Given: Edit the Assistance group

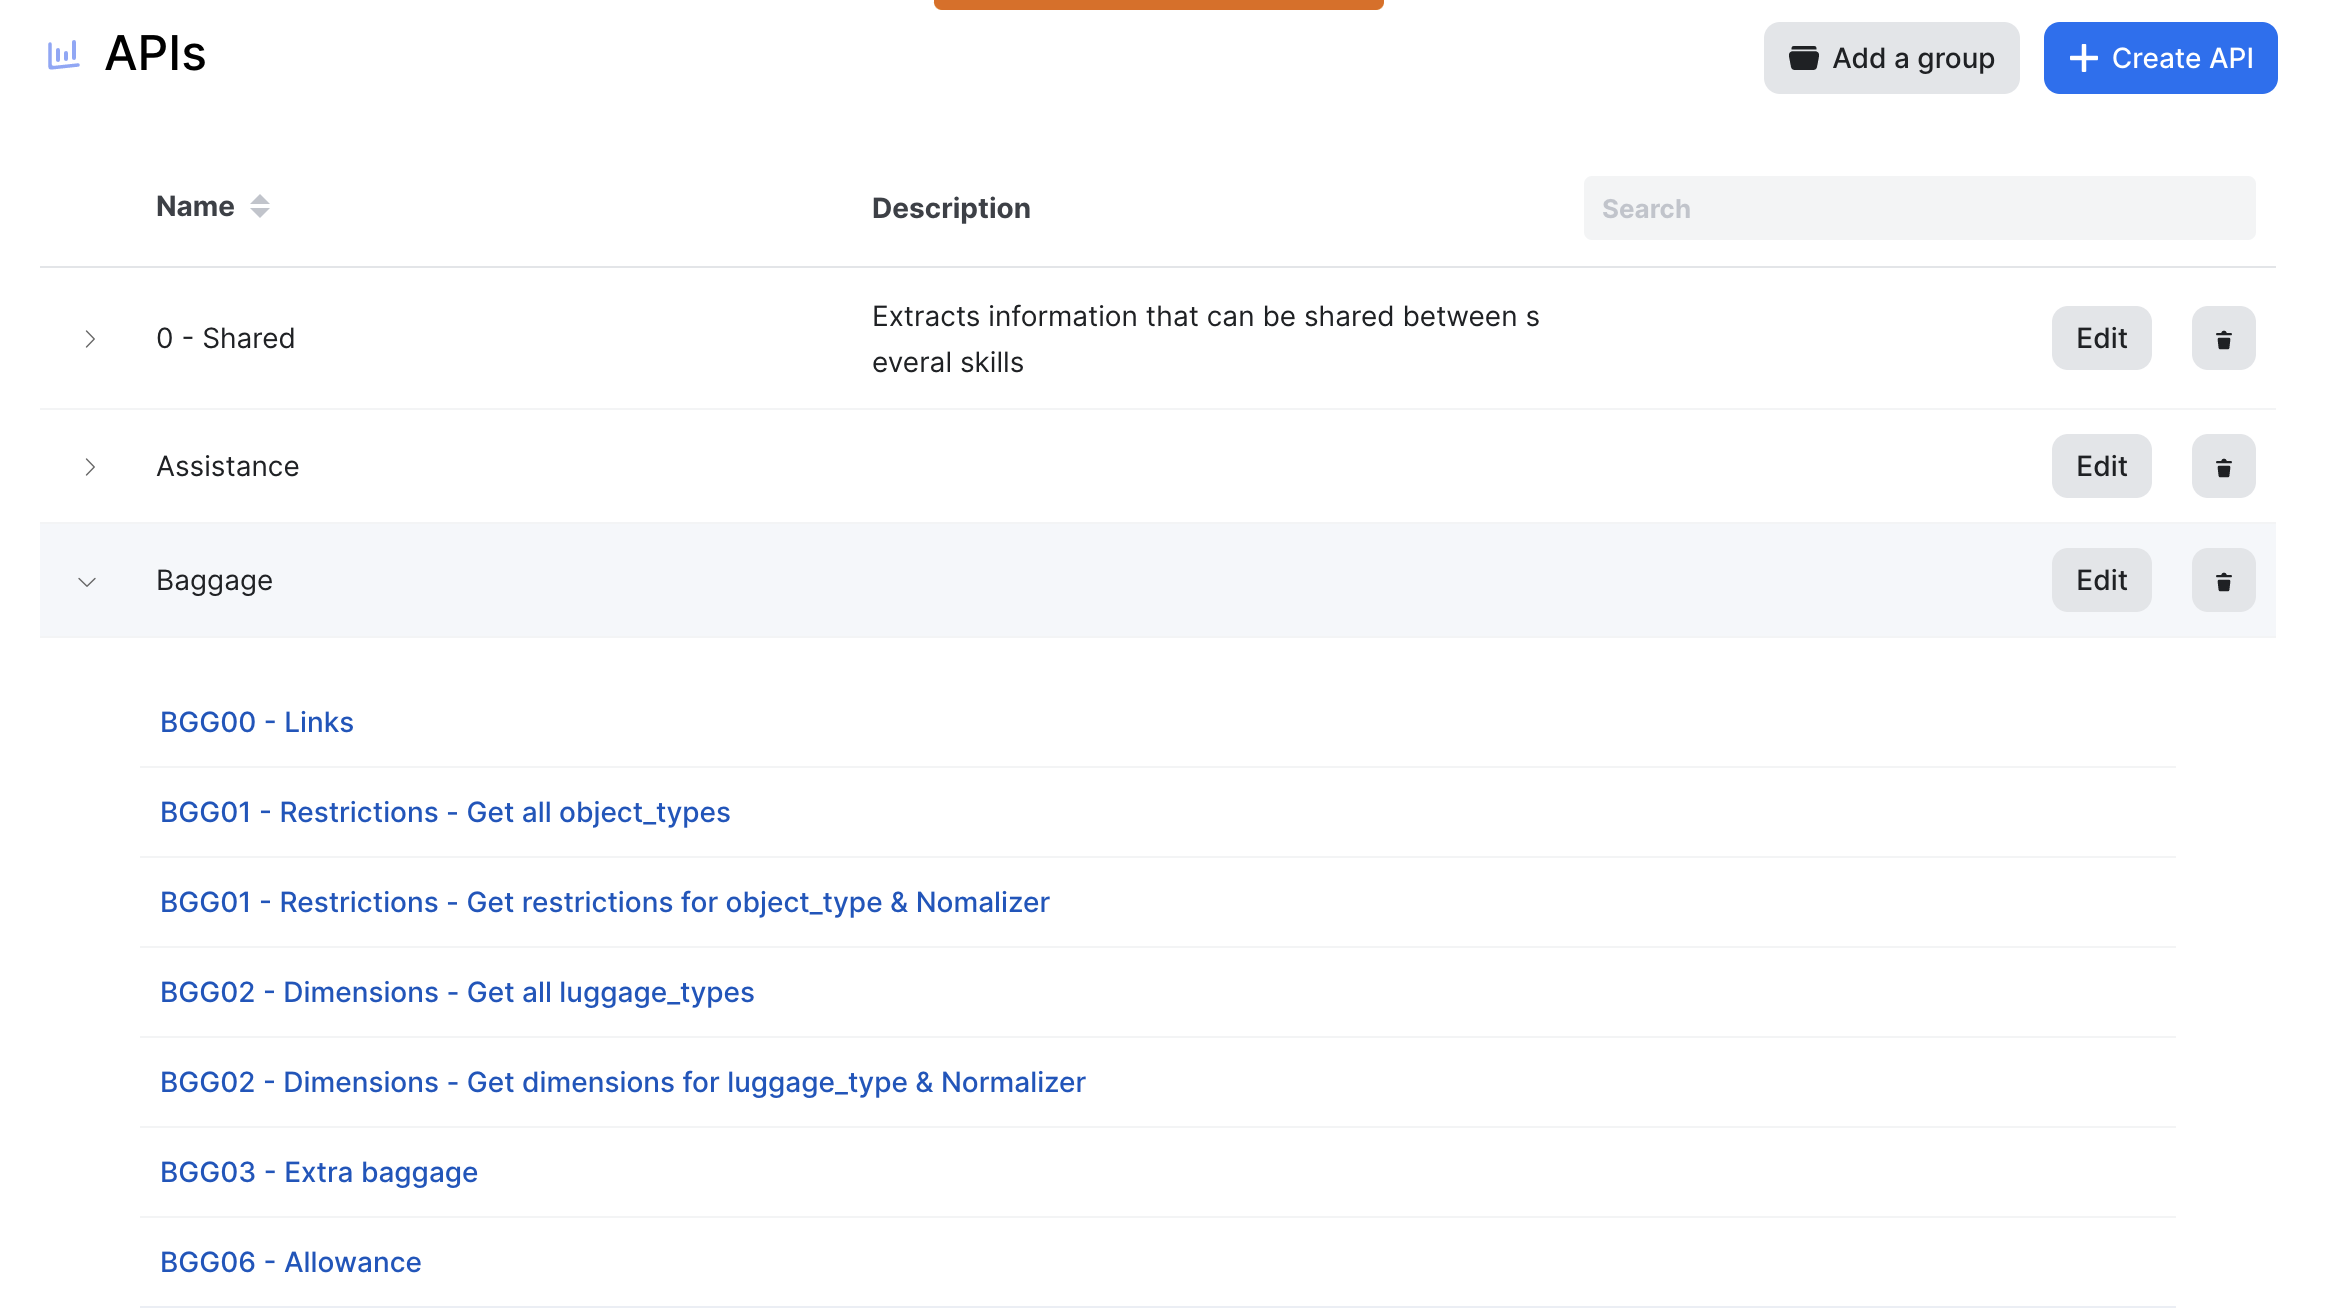Looking at the screenshot, I should tap(2100, 467).
